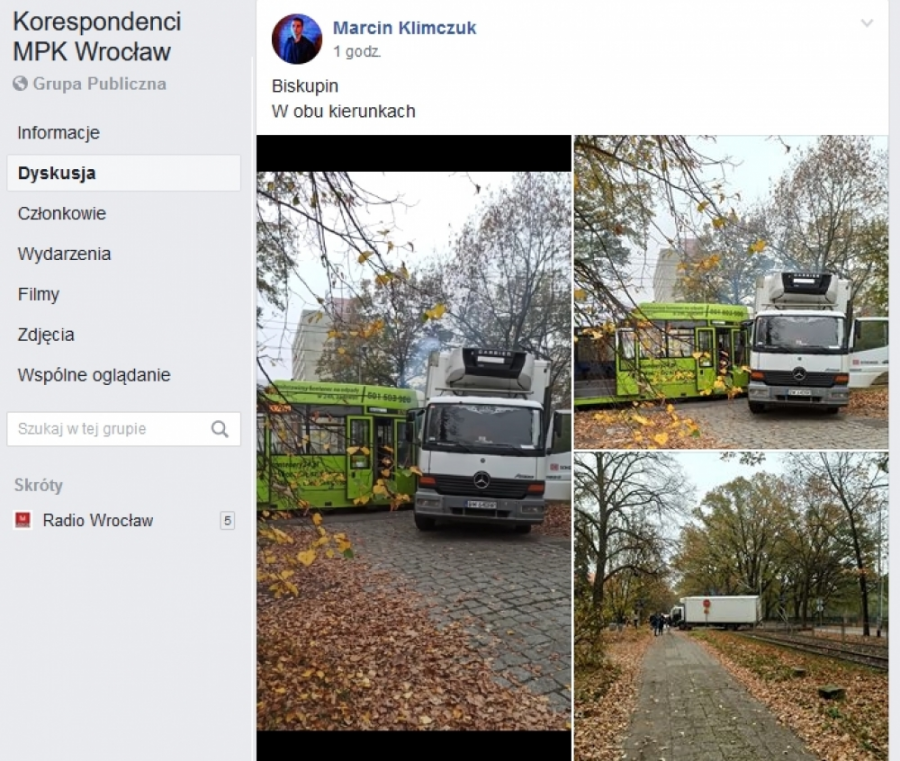900x761 pixels.
Task: Click the Radio Wrocław shortcut icon
Action: (x=23, y=520)
